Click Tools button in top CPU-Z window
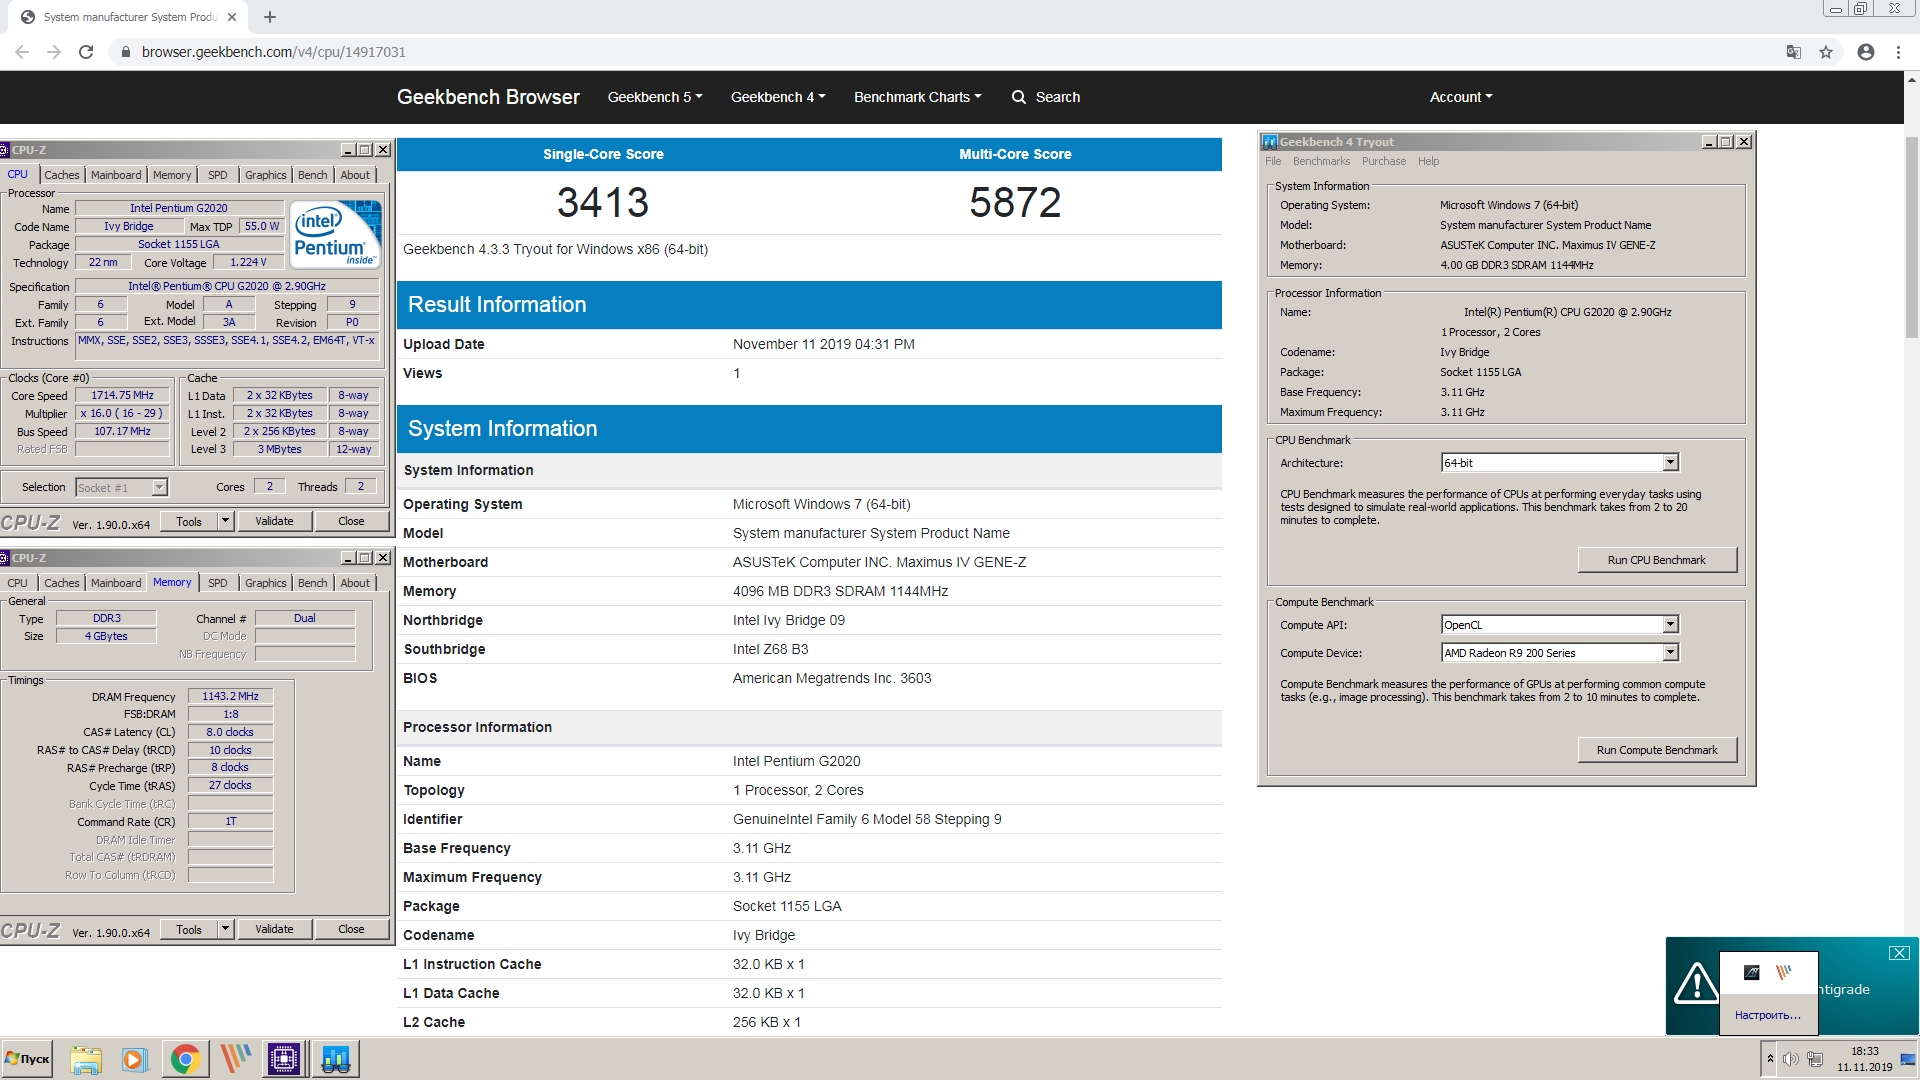Screen dimensions: 1920x1080 (189, 521)
